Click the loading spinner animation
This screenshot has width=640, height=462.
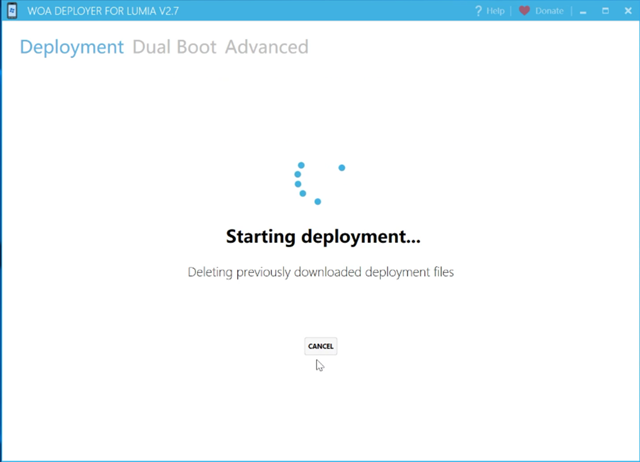coord(317,182)
